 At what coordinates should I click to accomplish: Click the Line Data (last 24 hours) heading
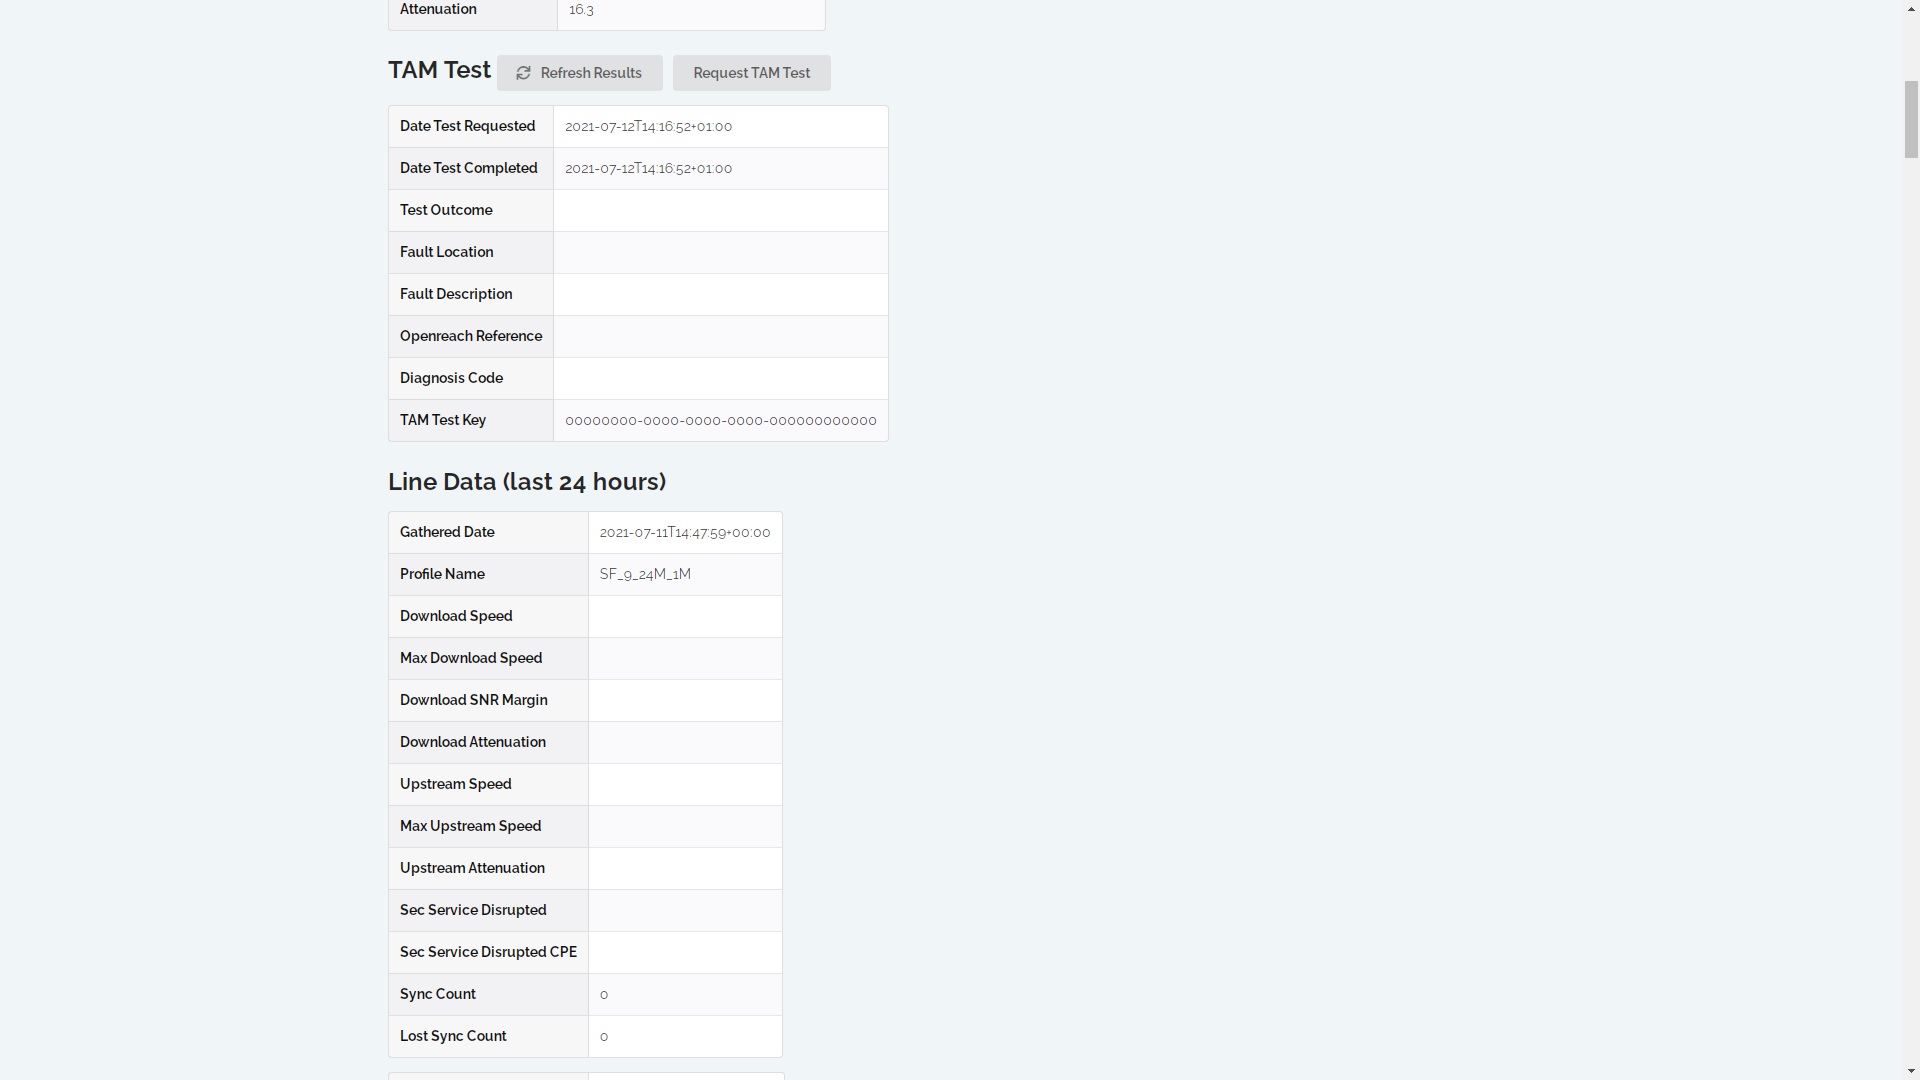point(527,482)
